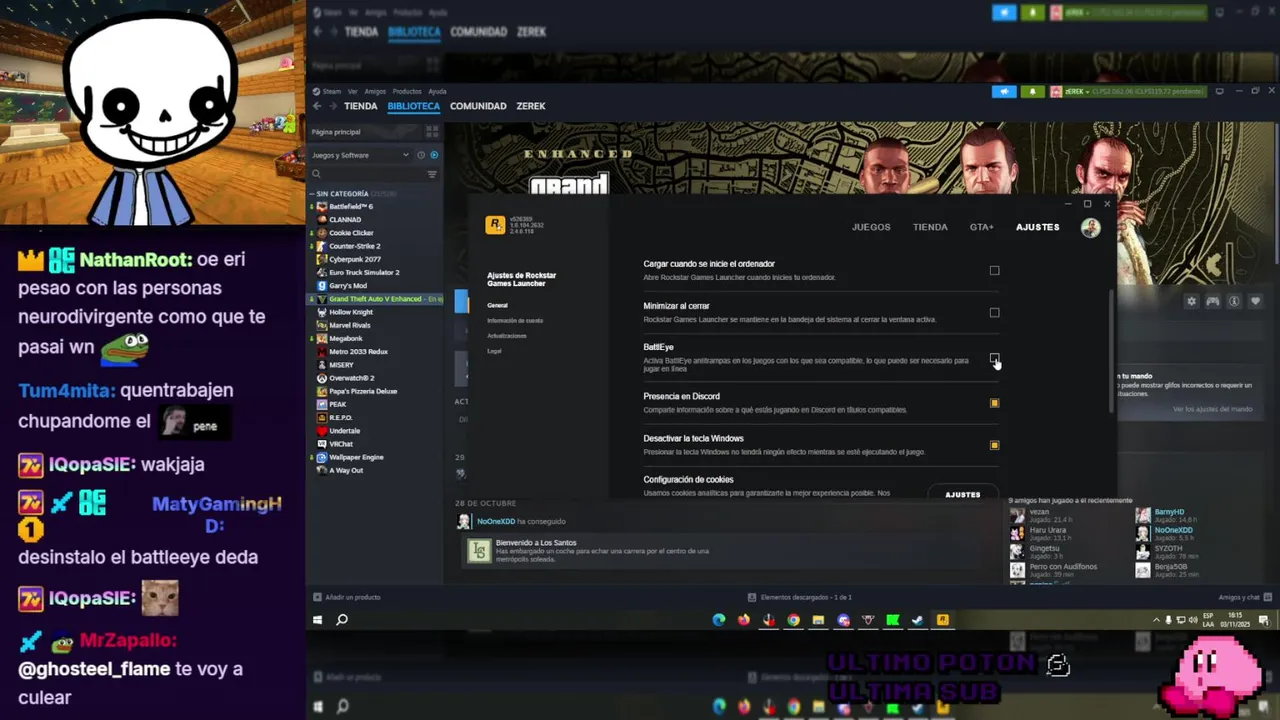Open File Explorer from the taskbar
This screenshot has width=1280, height=720.
[x=818, y=620]
